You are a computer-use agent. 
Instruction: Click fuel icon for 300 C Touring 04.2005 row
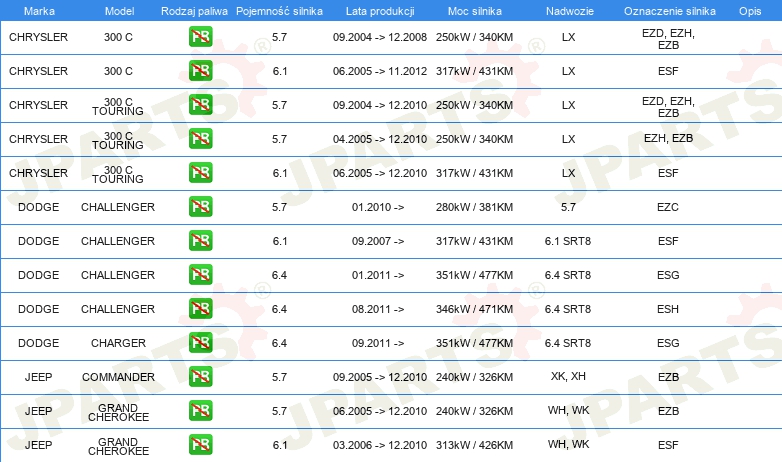pos(200,138)
